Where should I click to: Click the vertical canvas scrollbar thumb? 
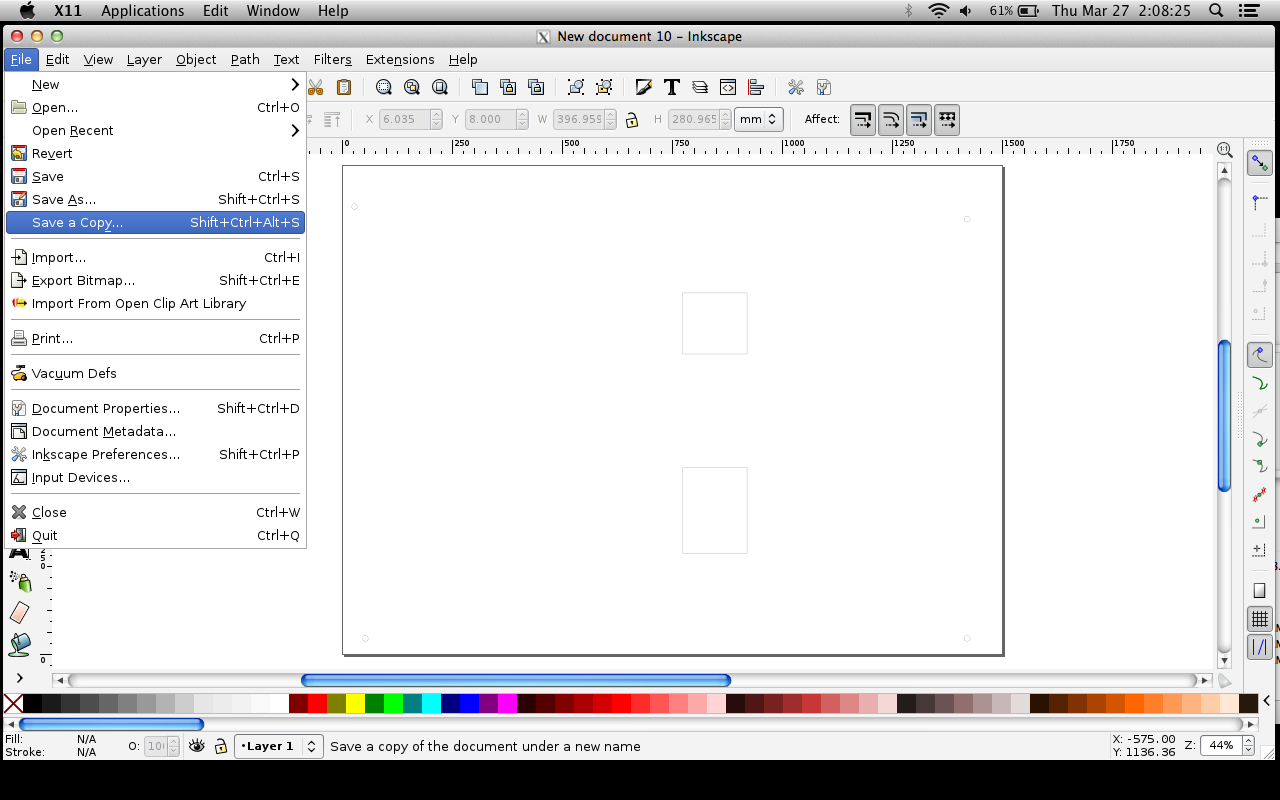[1224, 416]
